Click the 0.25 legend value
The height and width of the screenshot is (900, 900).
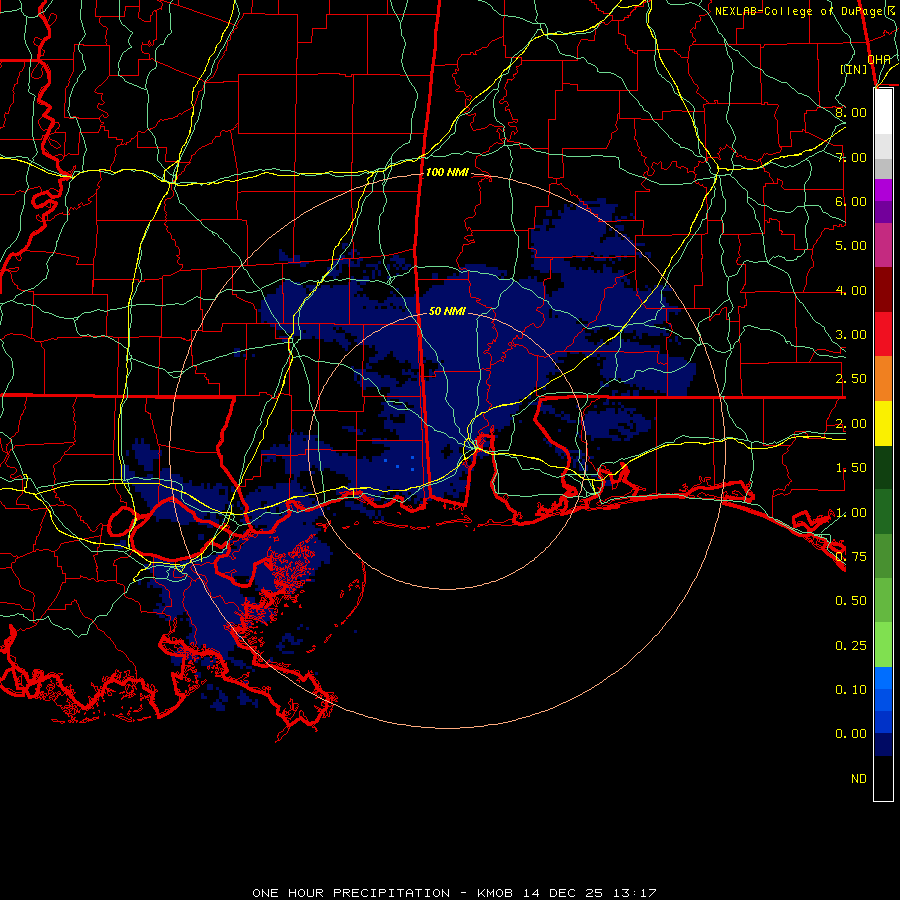point(851,646)
